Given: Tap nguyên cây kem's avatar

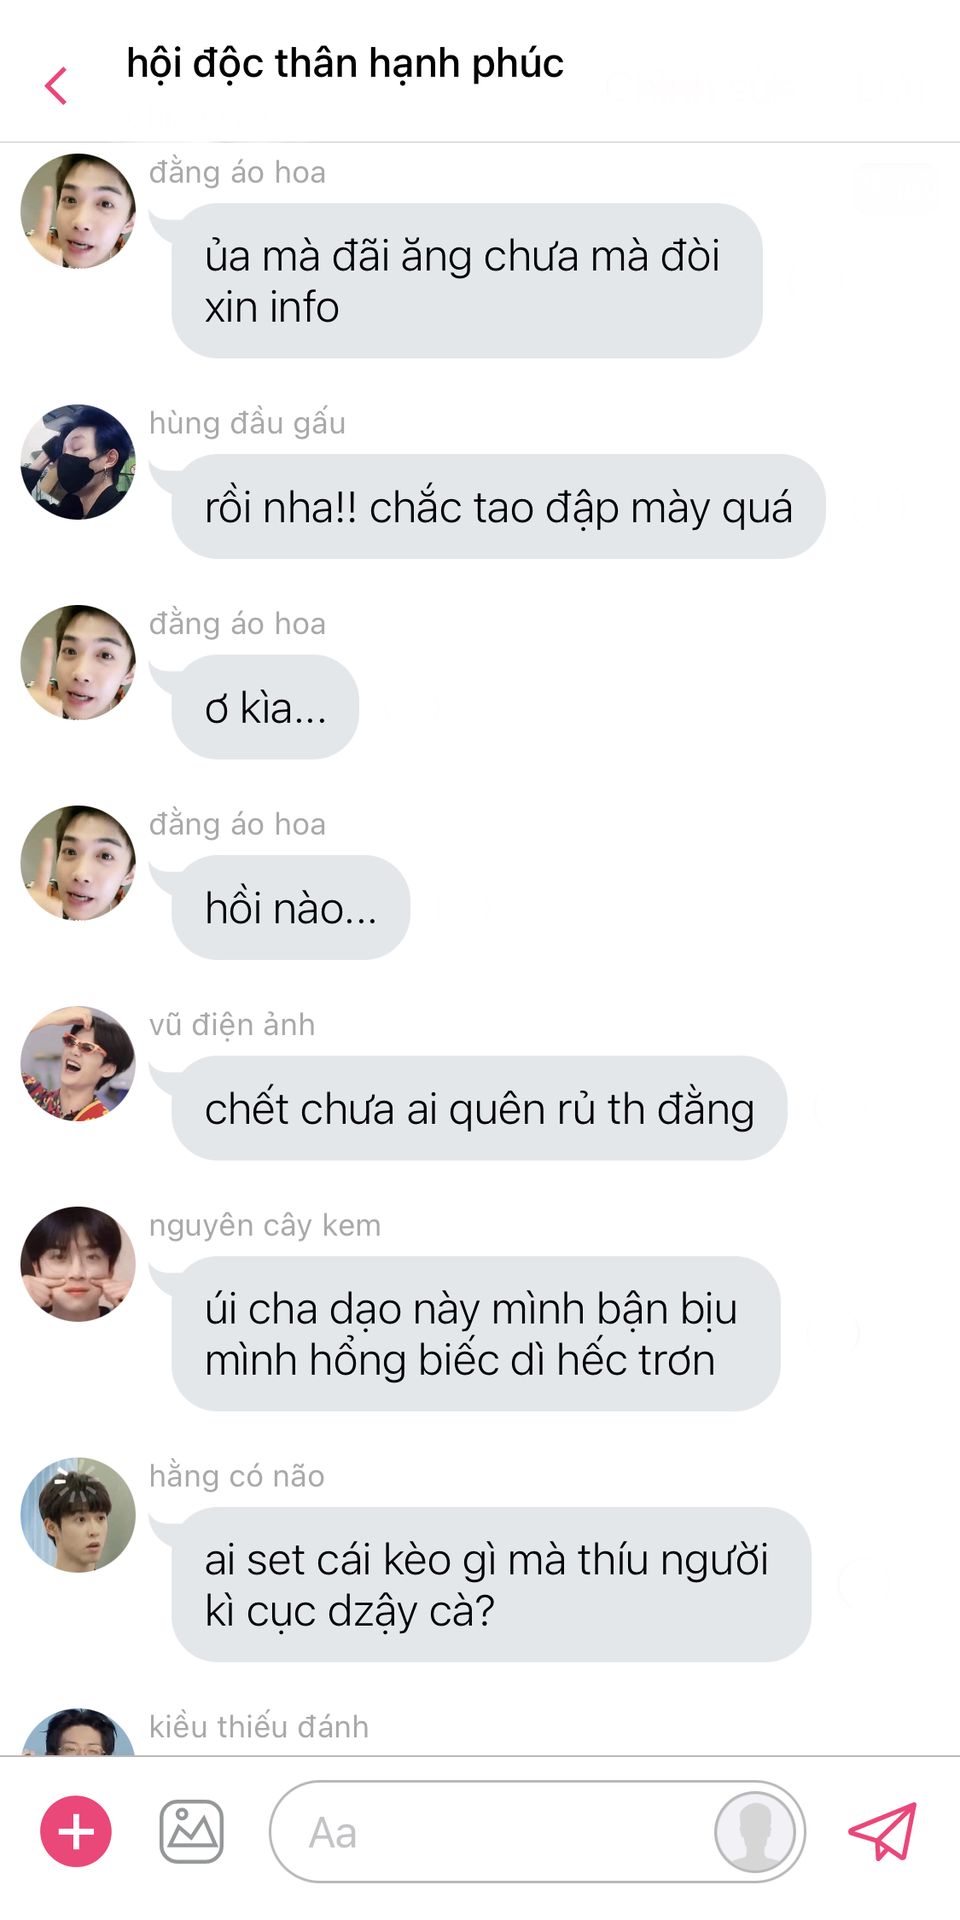Looking at the screenshot, I should tap(78, 1264).
